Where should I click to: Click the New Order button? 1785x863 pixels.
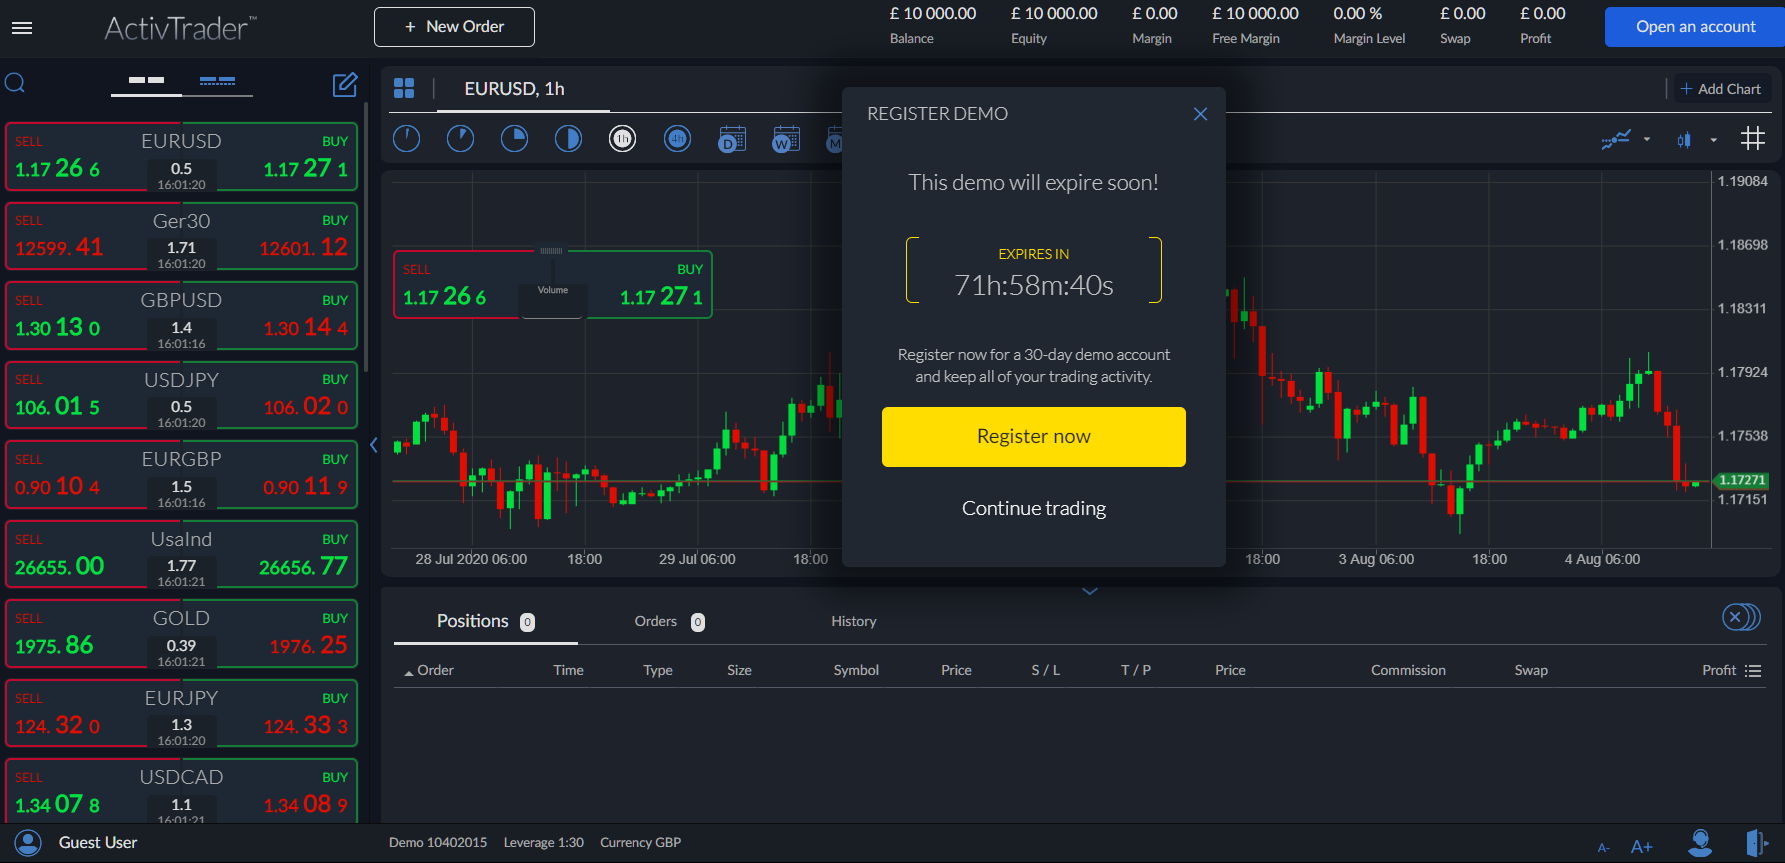coord(454,27)
